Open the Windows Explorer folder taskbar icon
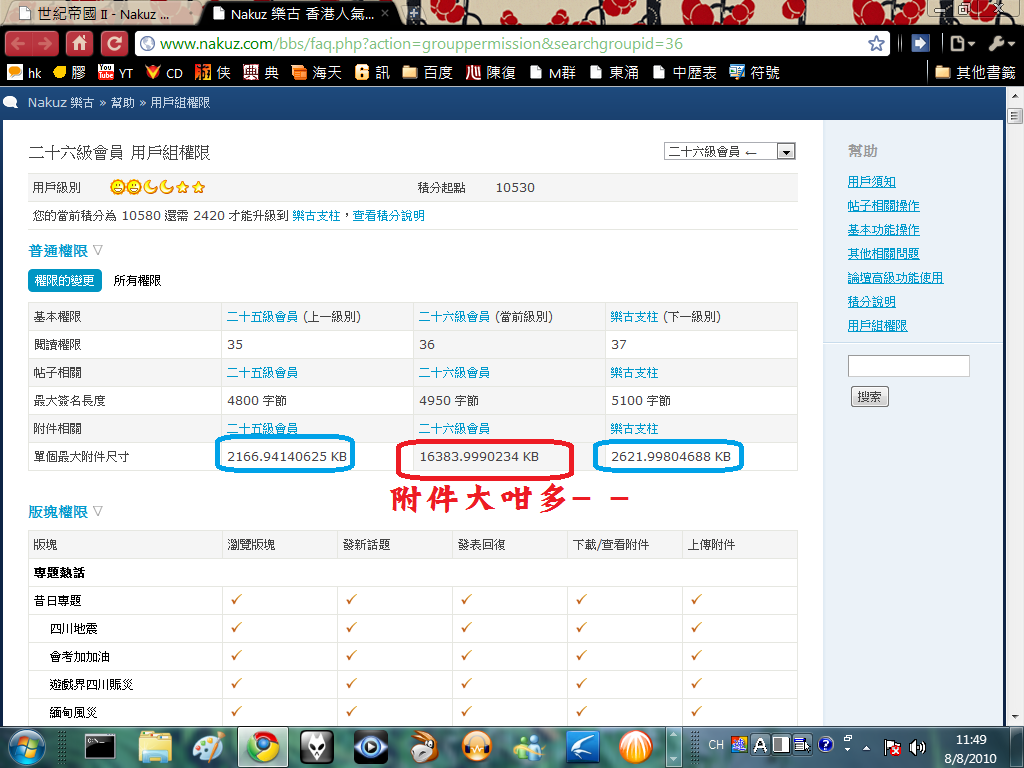Image resolution: width=1024 pixels, height=768 pixels. pyautogui.click(x=155, y=746)
